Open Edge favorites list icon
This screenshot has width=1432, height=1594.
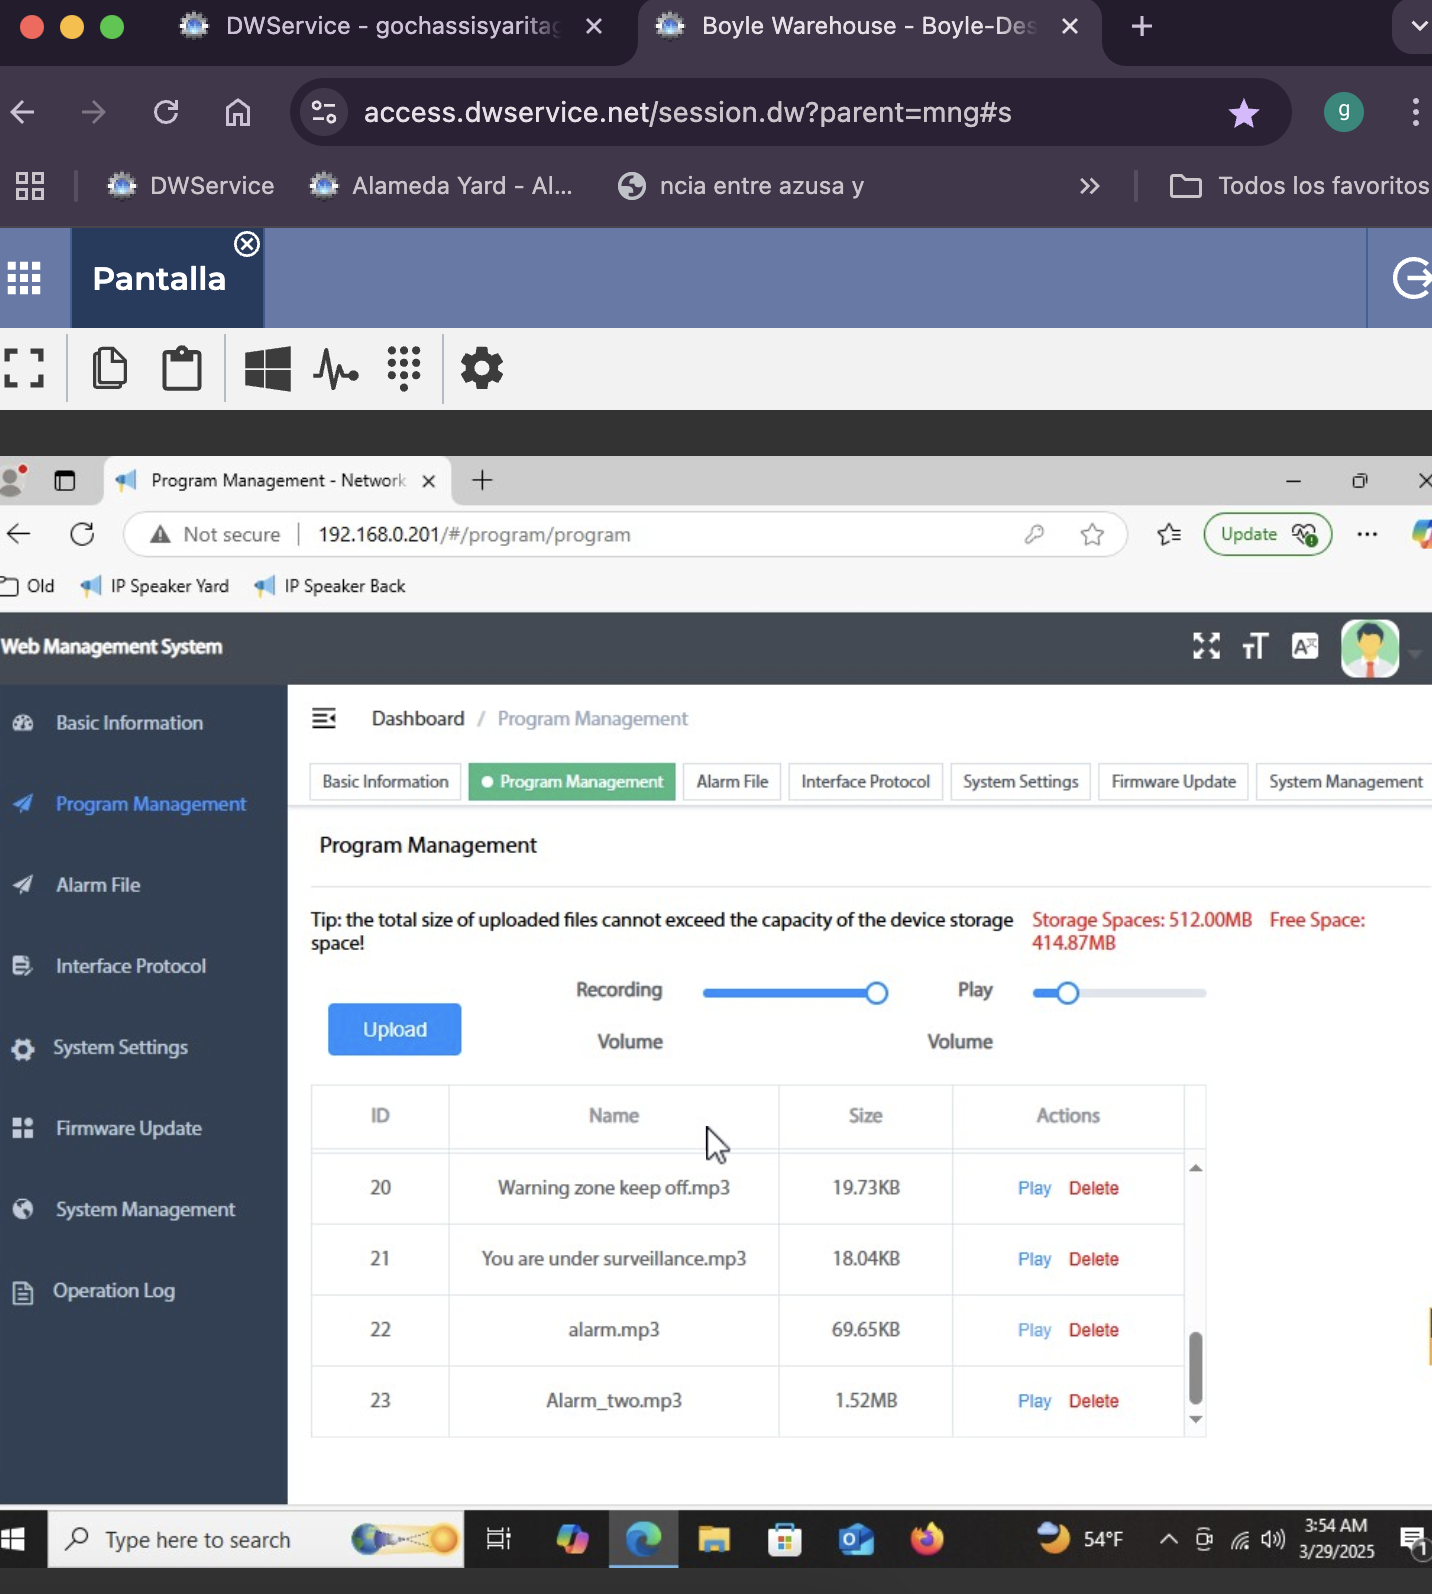(x=1169, y=535)
